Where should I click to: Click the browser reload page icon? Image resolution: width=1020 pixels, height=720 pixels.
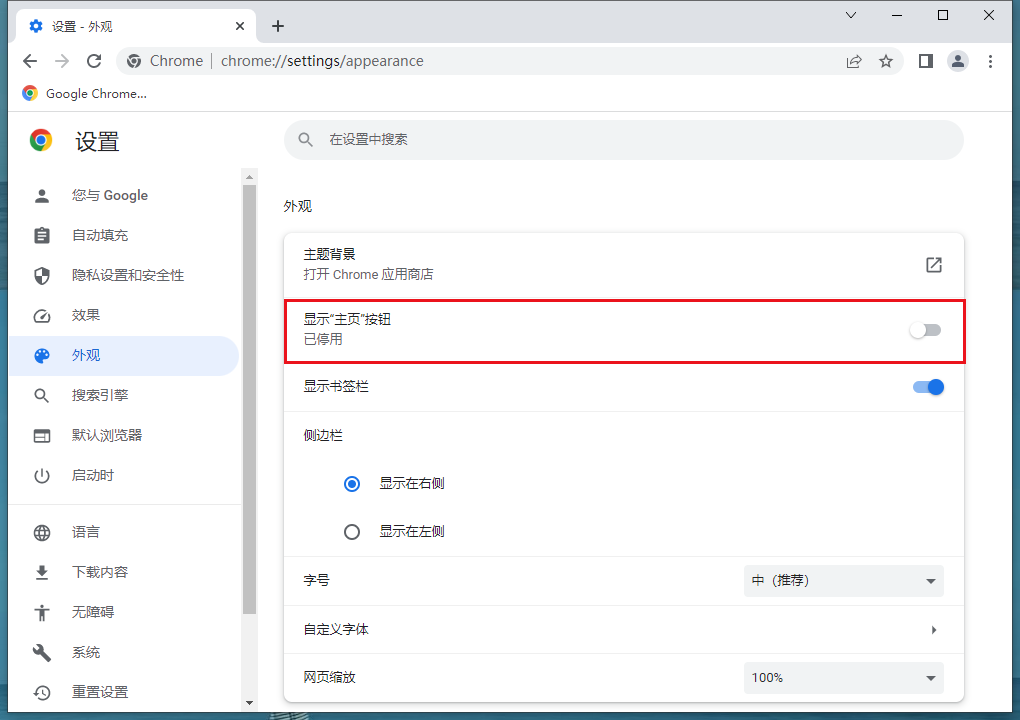(x=94, y=61)
